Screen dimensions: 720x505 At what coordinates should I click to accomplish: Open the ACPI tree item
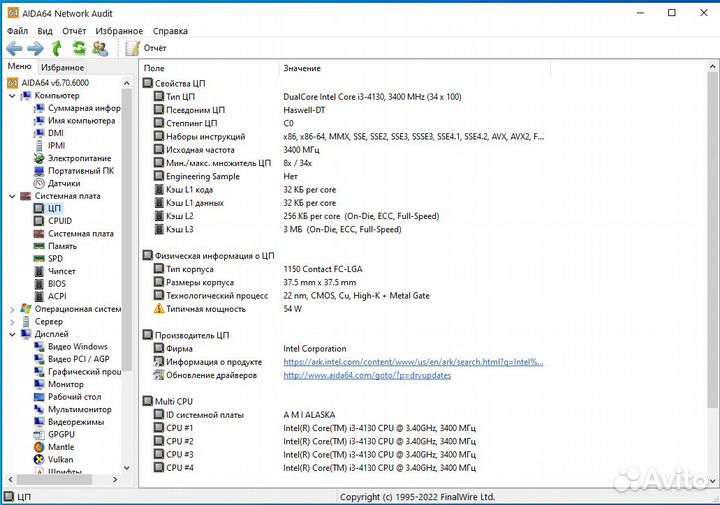50,296
